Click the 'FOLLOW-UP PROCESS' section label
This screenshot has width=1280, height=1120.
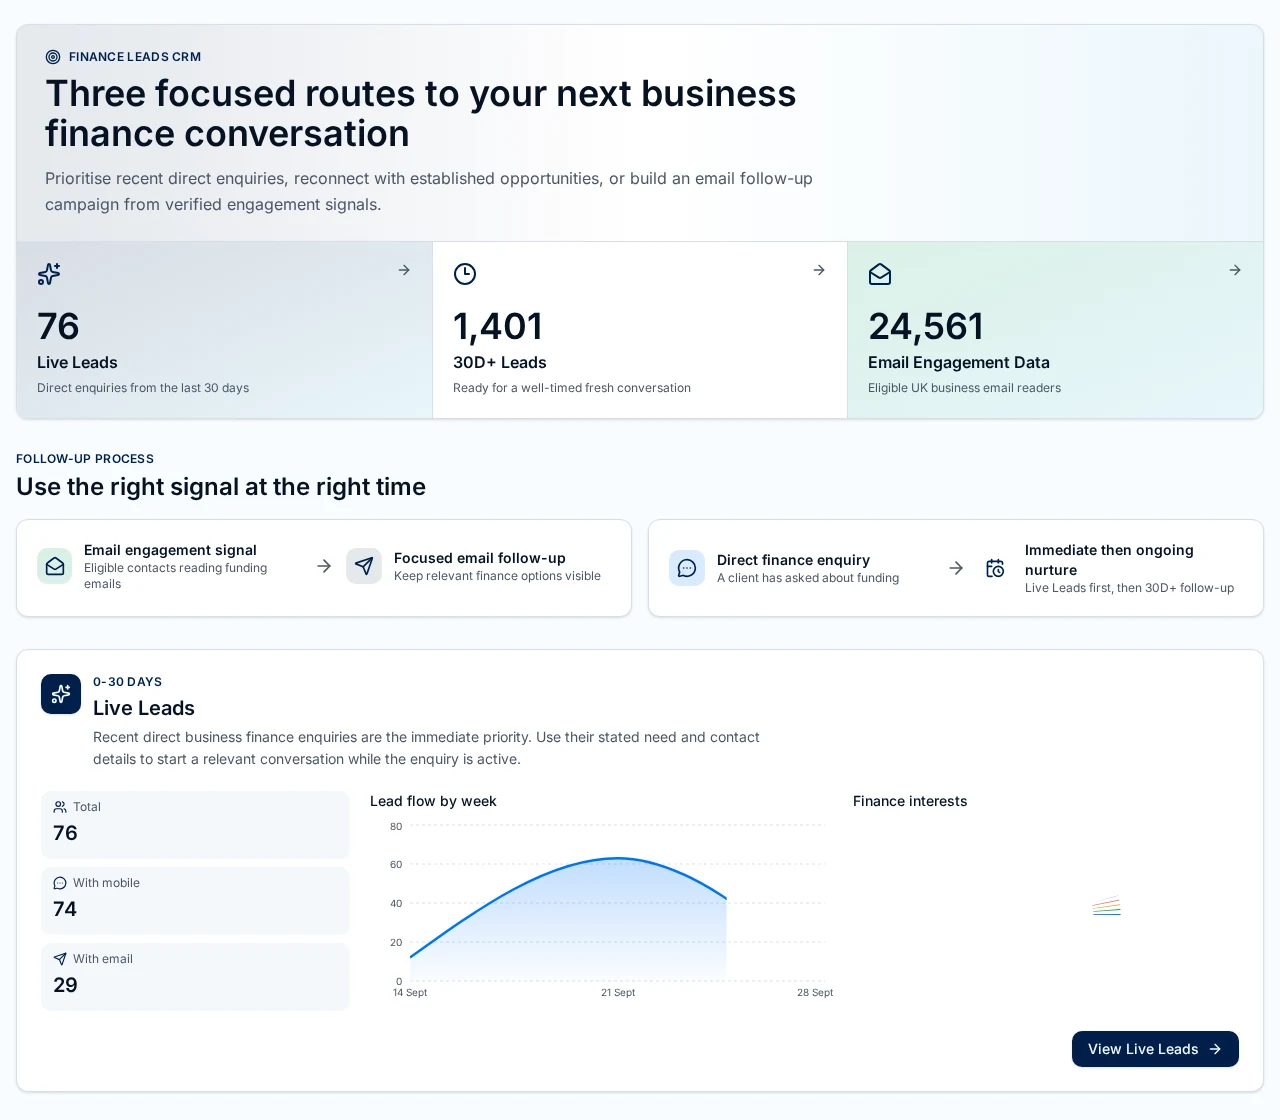coord(85,459)
